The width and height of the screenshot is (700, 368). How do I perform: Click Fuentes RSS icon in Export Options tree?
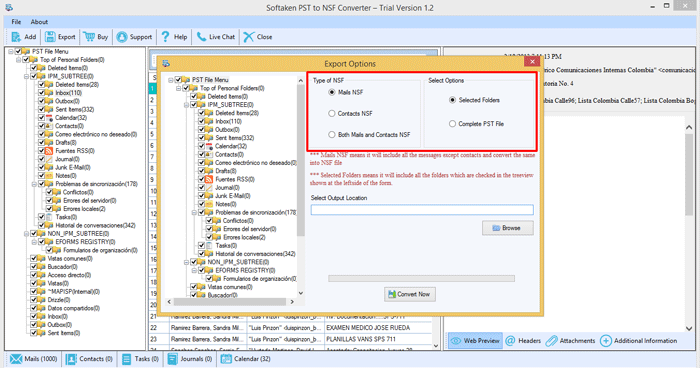pyautogui.click(x=209, y=180)
